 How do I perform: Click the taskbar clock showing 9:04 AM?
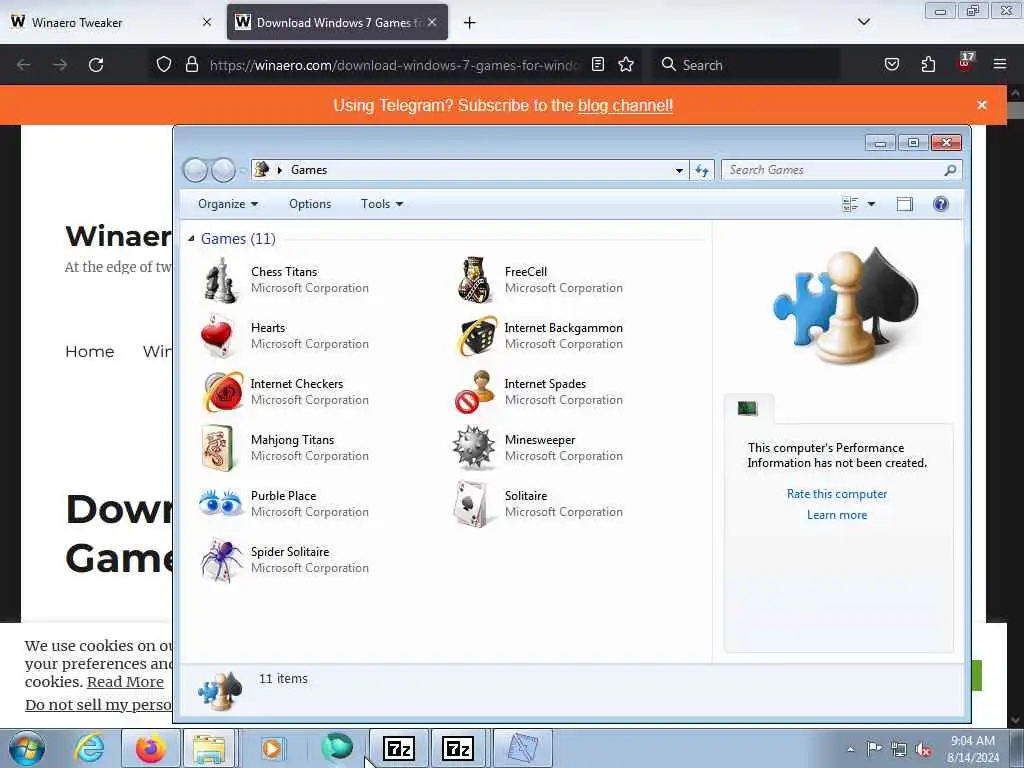click(x=972, y=749)
